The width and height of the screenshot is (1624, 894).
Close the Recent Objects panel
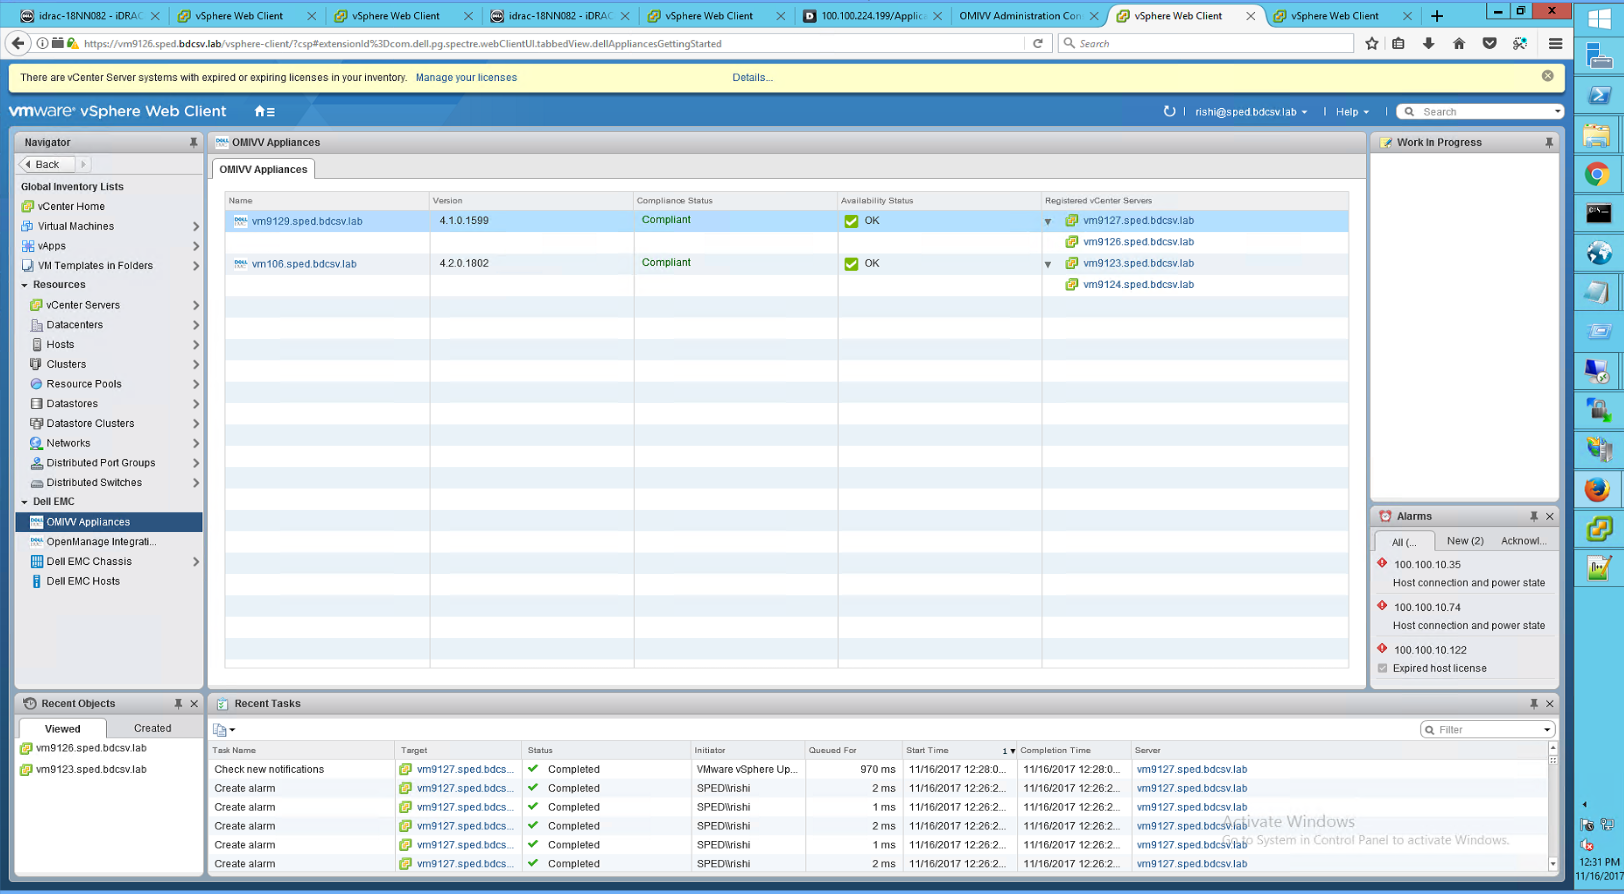194,704
